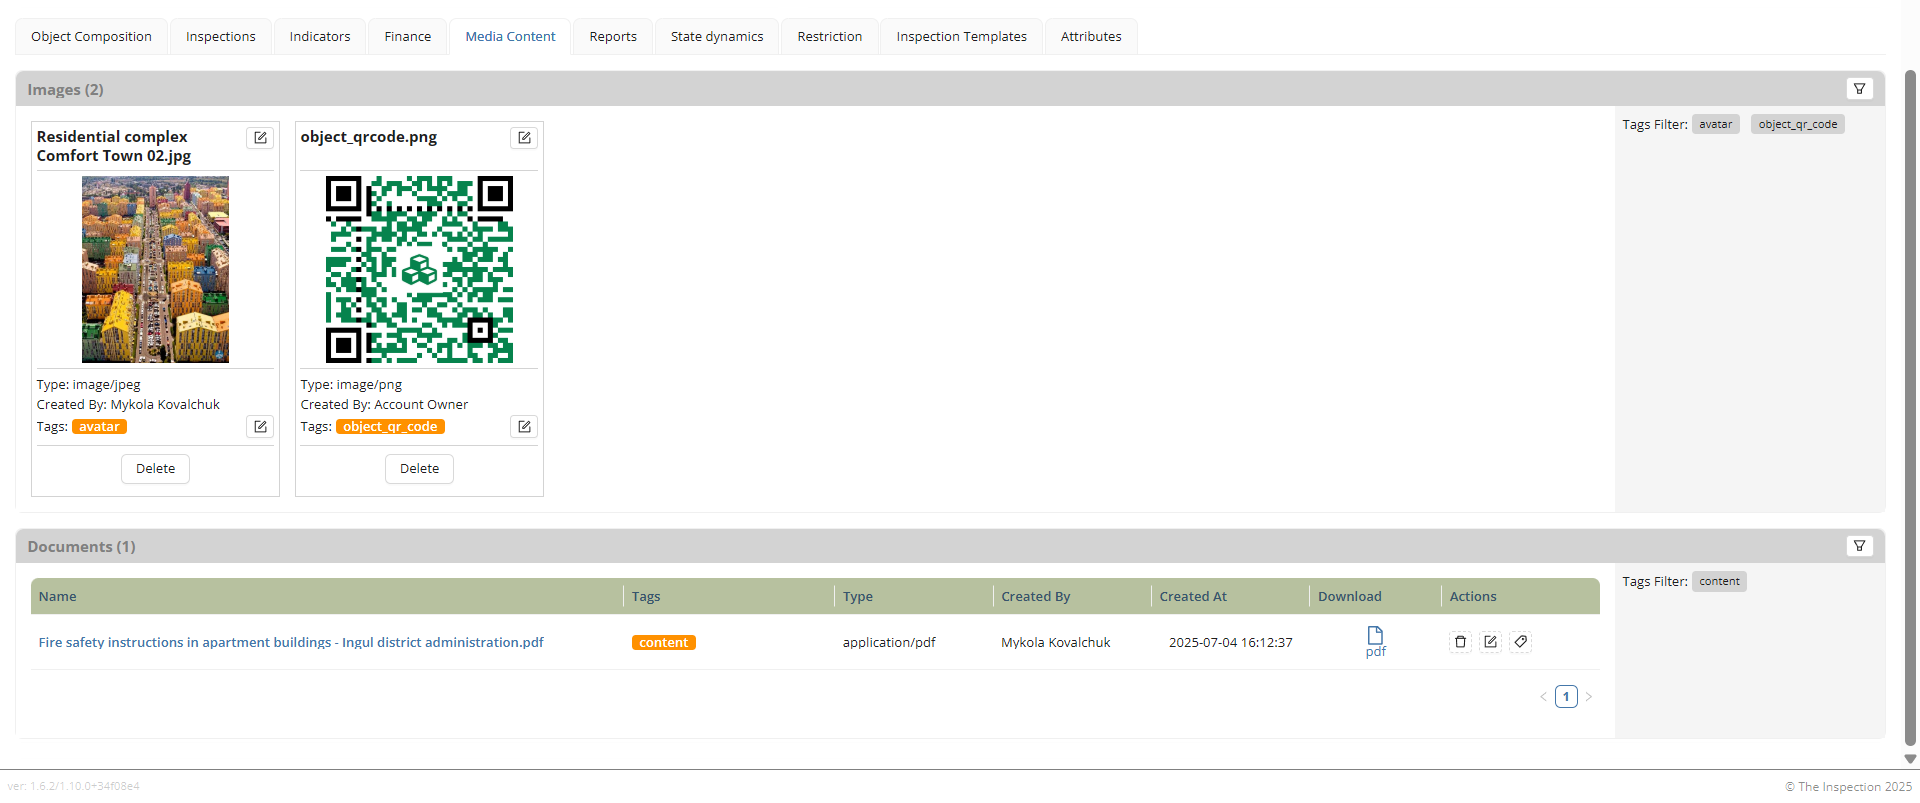Switch to the Inspections tab
1920x803 pixels.
coord(220,37)
